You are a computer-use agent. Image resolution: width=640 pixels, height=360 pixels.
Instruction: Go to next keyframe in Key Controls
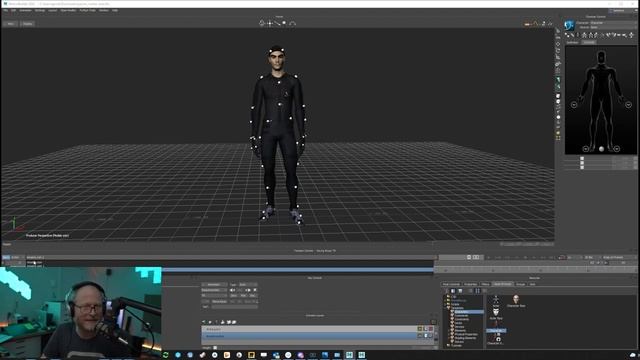pyautogui.click(x=248, y=290)
